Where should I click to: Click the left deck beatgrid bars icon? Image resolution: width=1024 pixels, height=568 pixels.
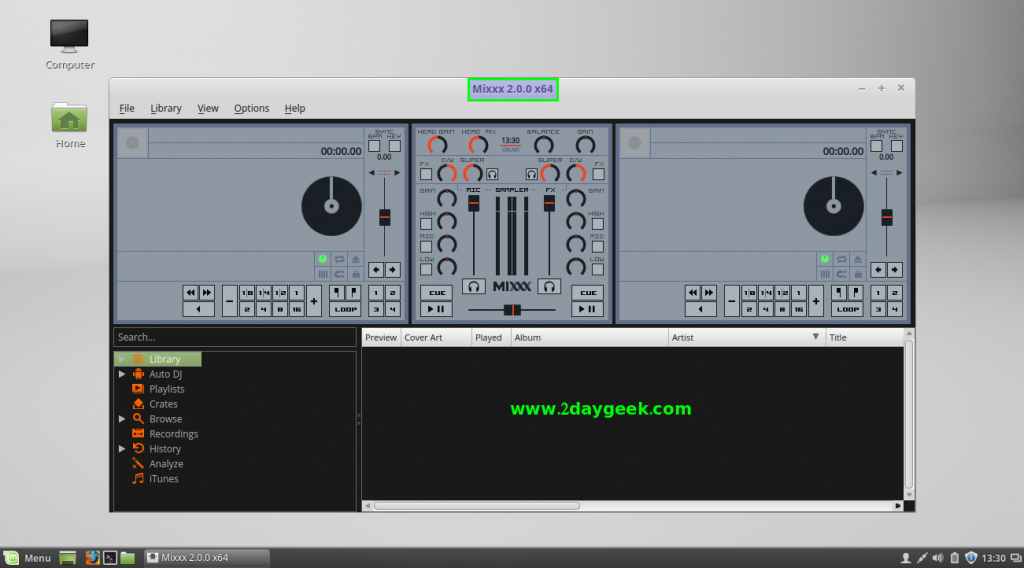click(x=323, y=274)
